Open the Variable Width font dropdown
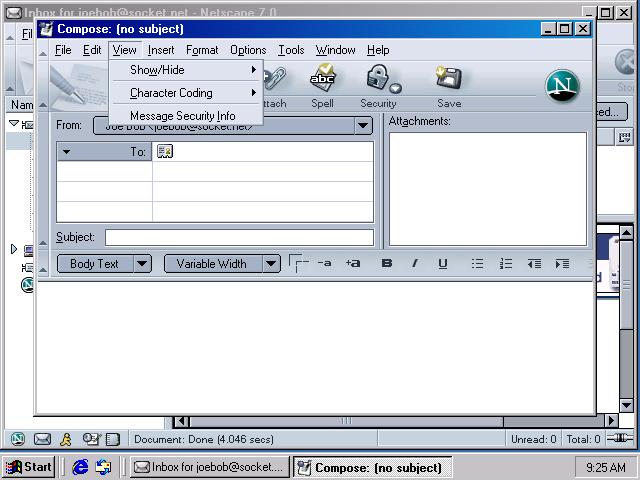The height and width of the screenshot is (480, 640). [271, 264]
